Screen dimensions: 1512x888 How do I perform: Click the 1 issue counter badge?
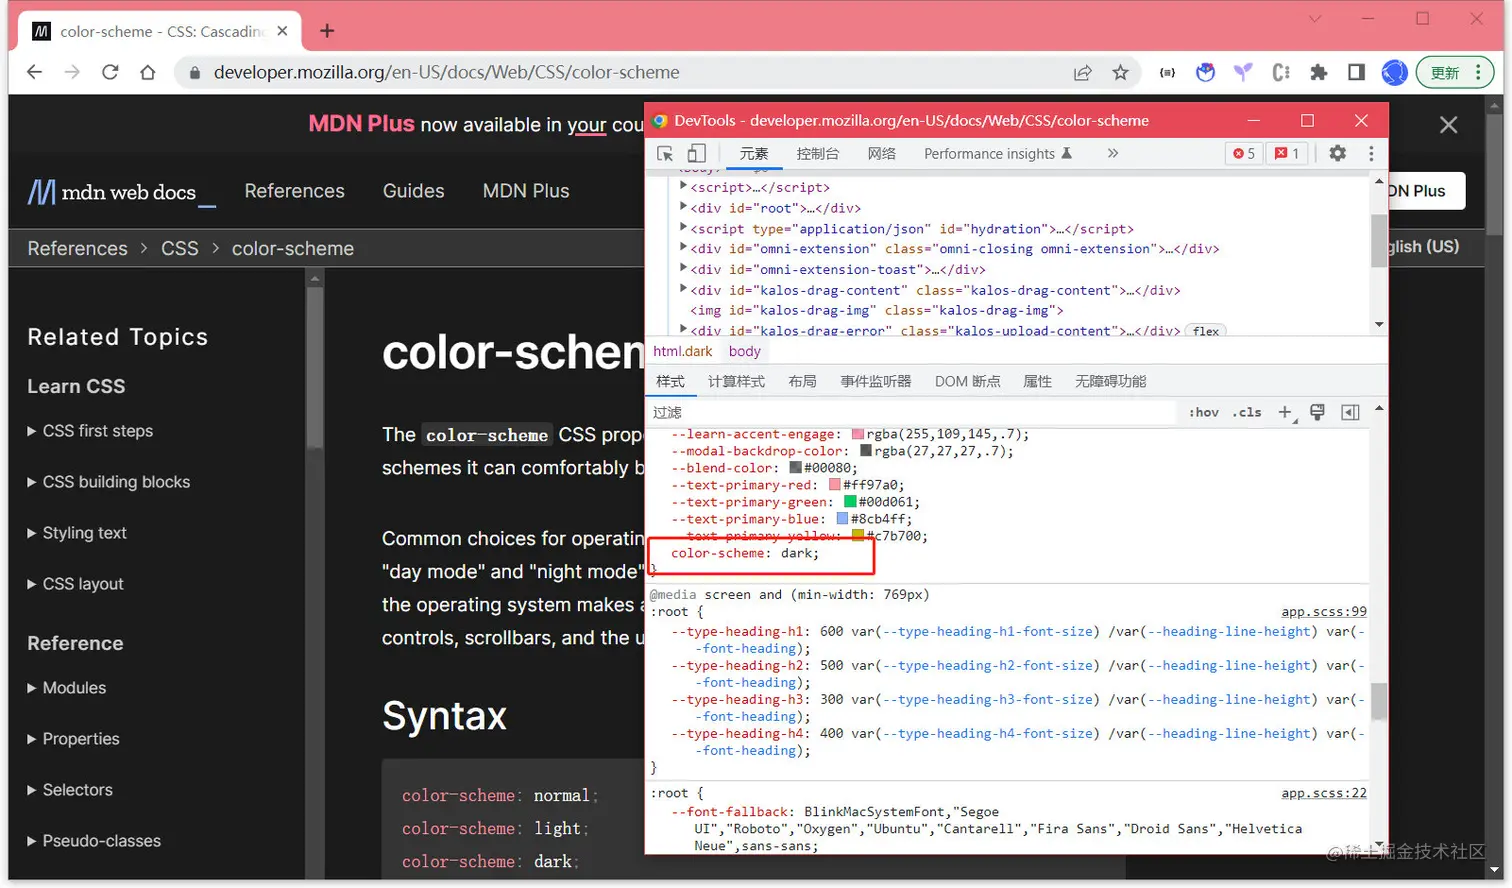[1287, 153]
